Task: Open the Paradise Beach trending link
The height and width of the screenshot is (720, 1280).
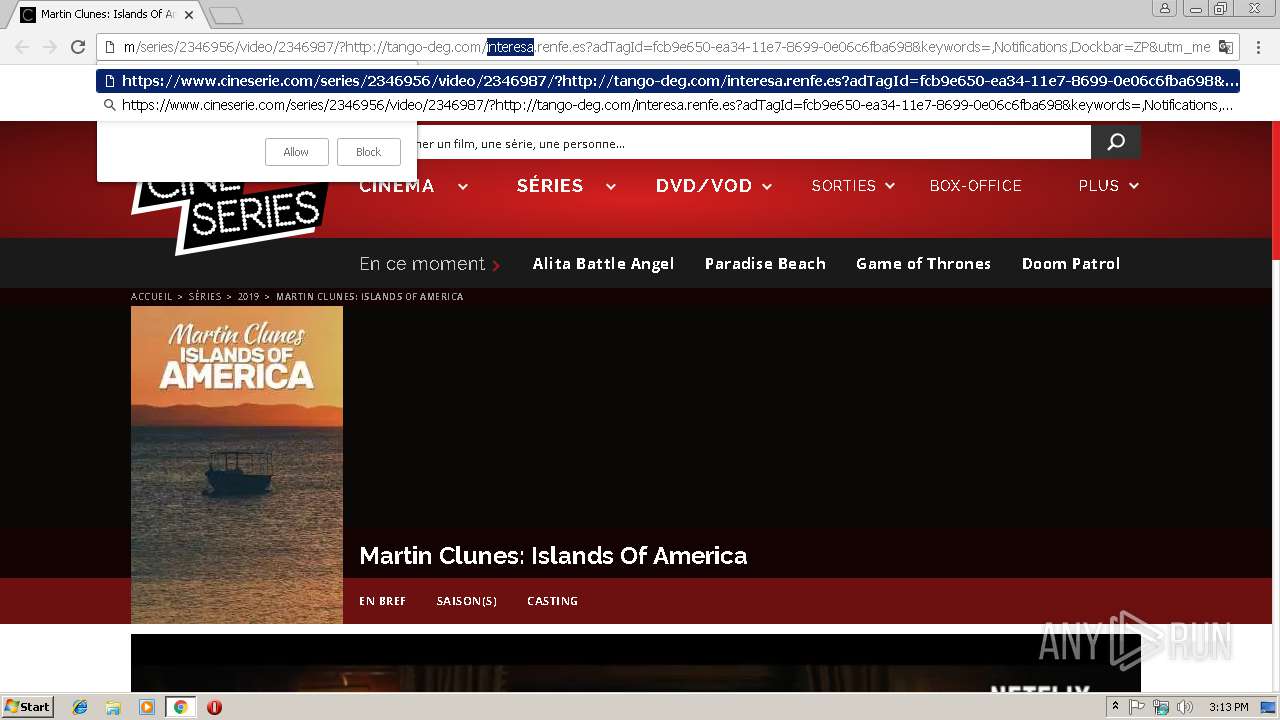Action: [765, 264]
